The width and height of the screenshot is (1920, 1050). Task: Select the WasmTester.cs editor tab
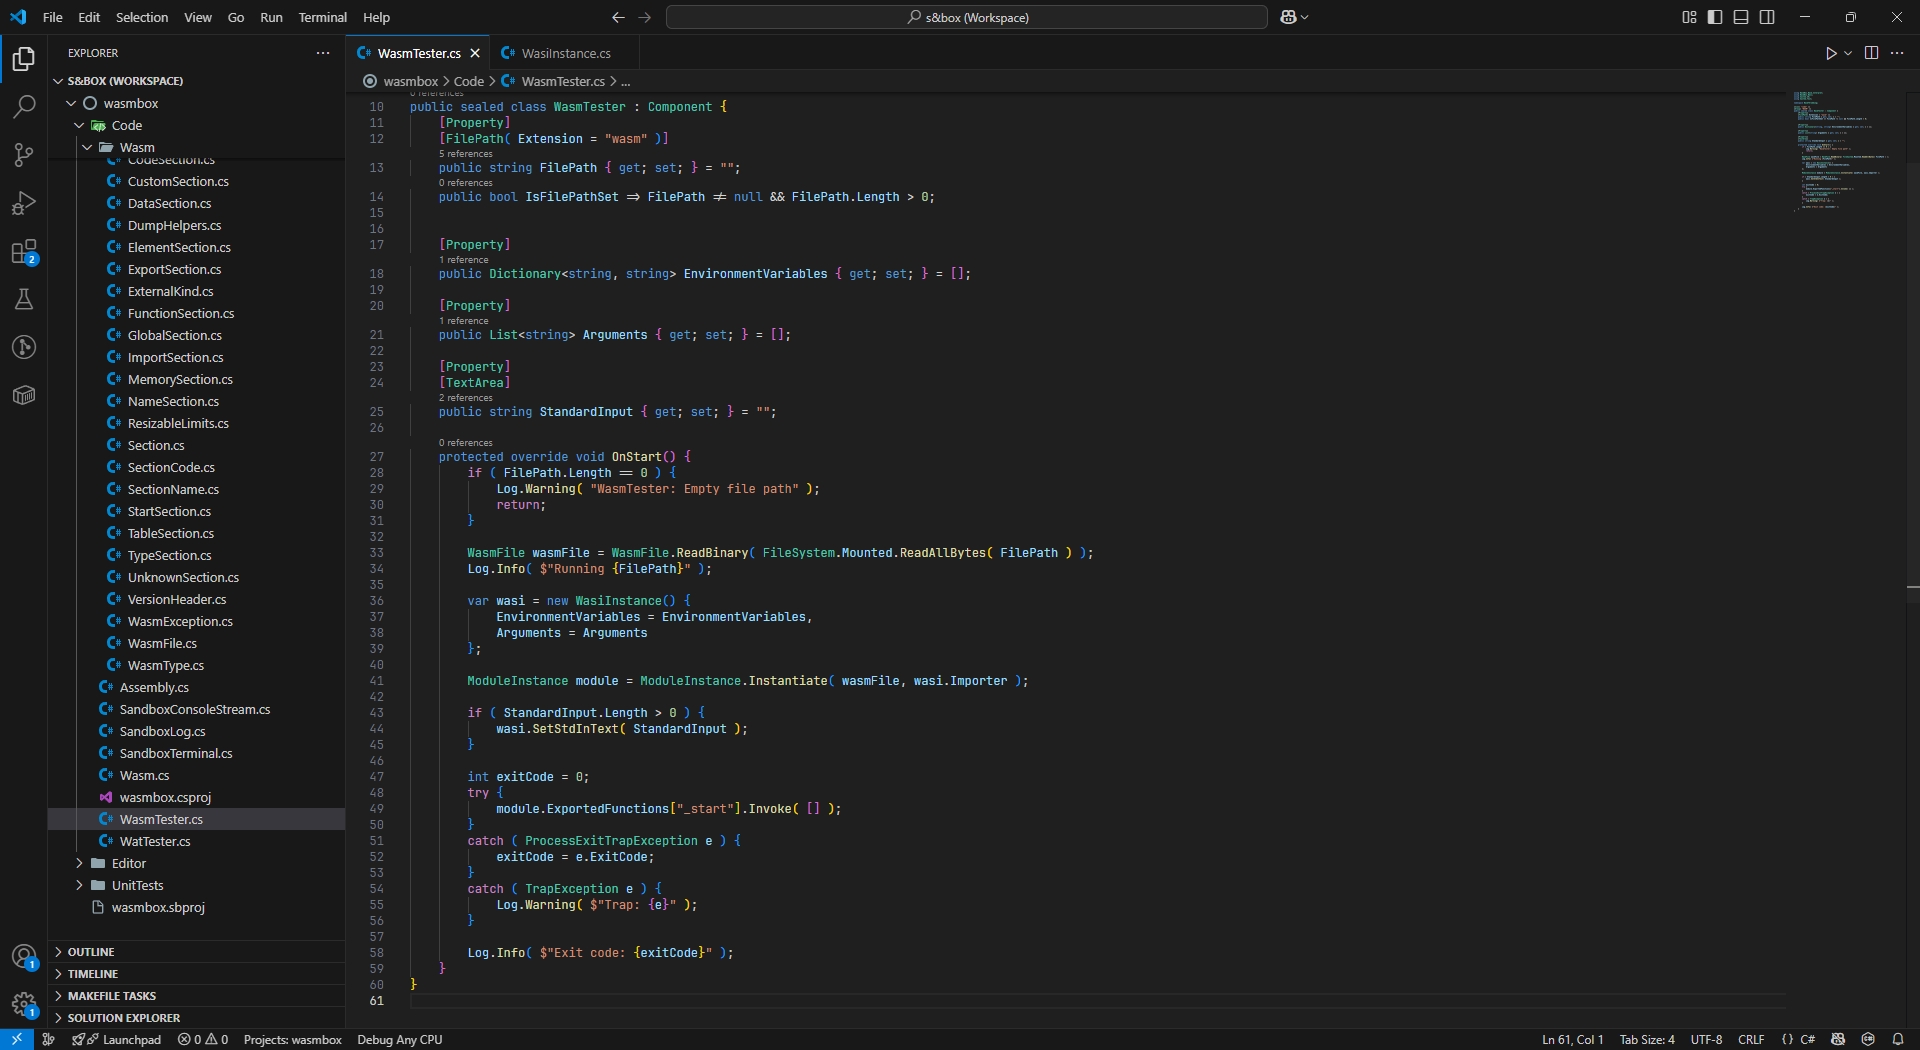pyautogui.click(x=419, y=53)
